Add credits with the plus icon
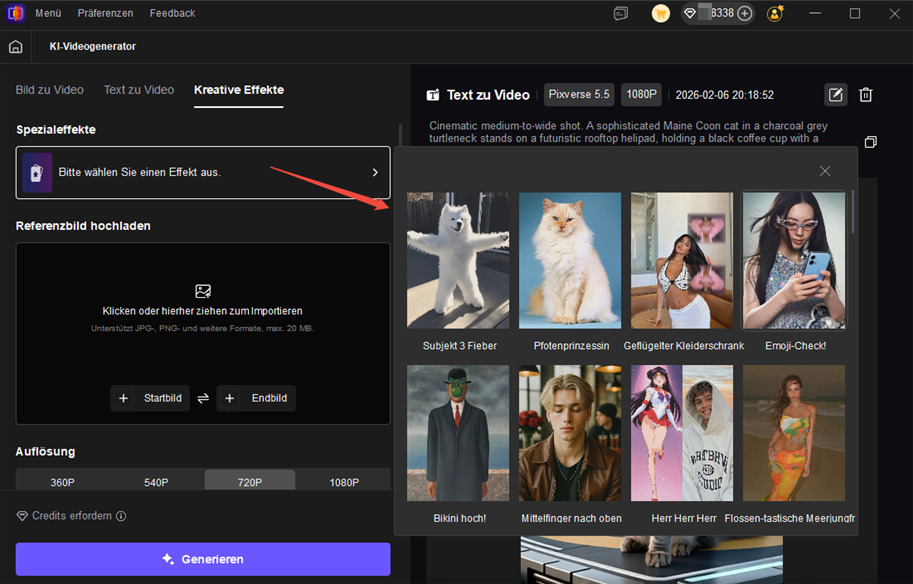The image size is (913, 584). pos(744,14)
